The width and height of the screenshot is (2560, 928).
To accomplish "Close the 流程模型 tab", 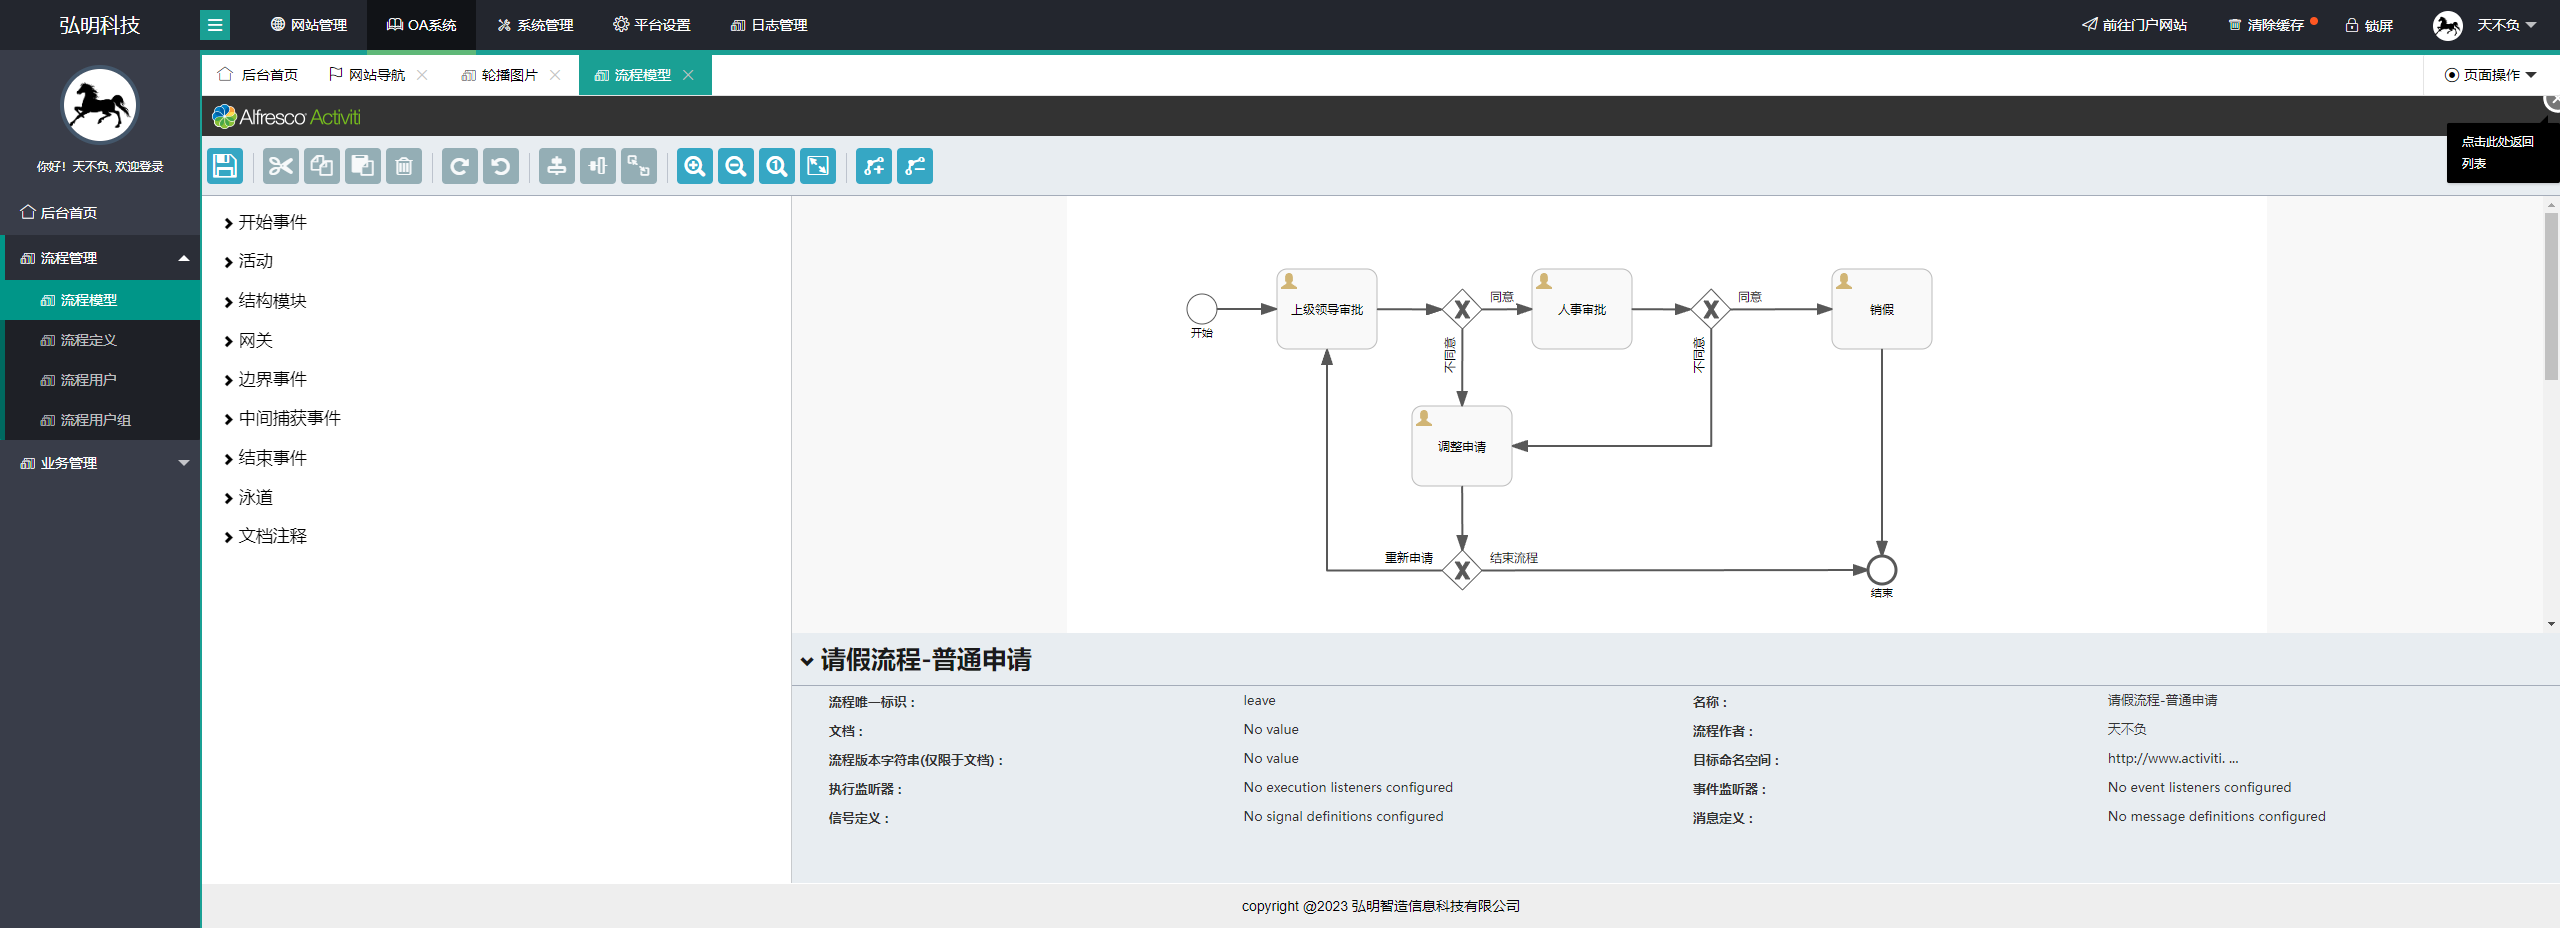I will (688, 75).
